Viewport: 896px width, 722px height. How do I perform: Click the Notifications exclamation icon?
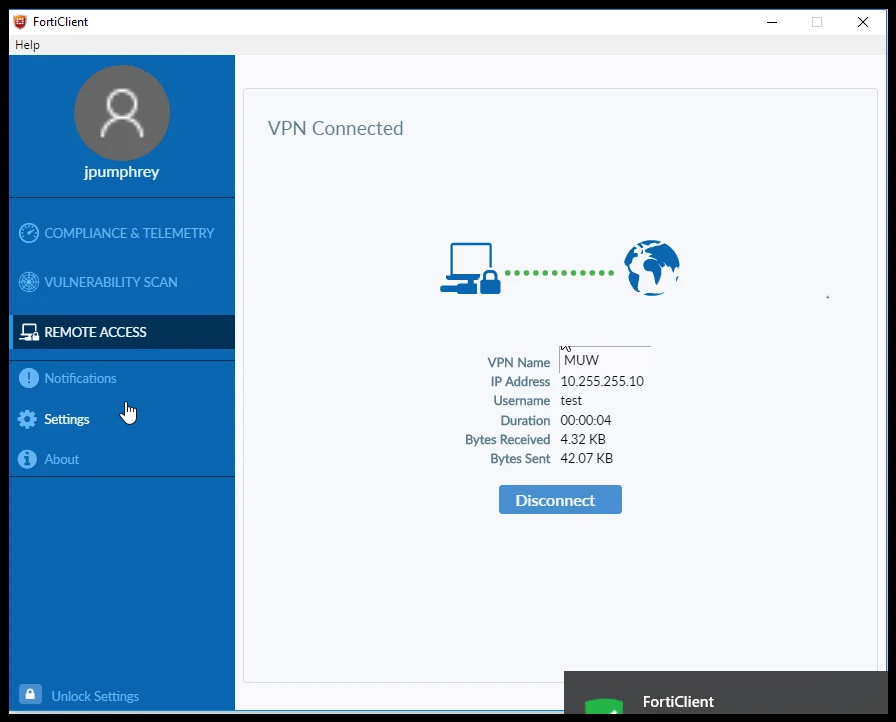pos(28,378)
